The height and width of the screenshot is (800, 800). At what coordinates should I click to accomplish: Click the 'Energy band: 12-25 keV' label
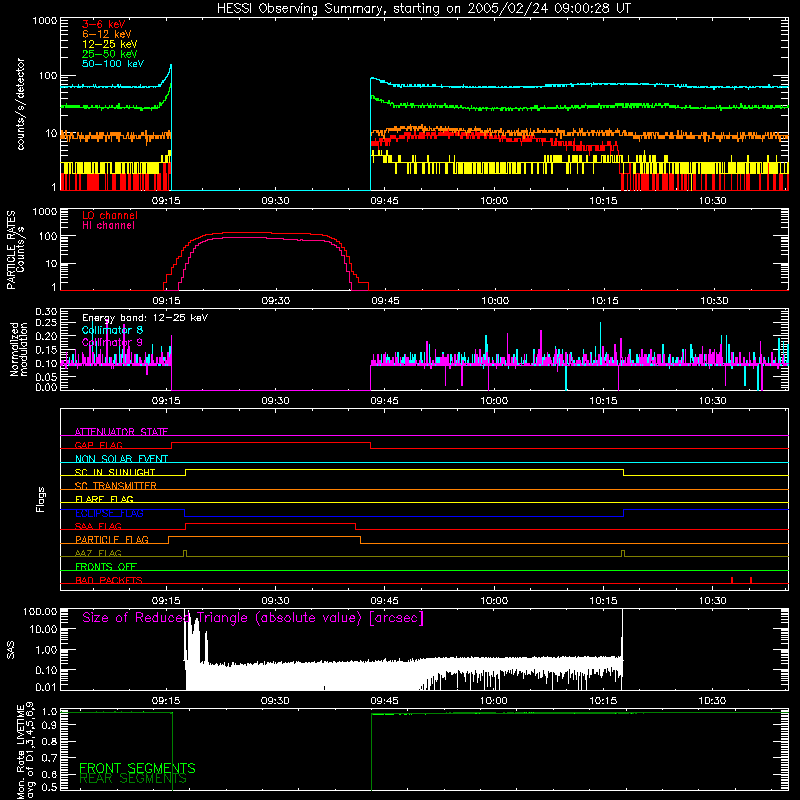click(145, 317)
